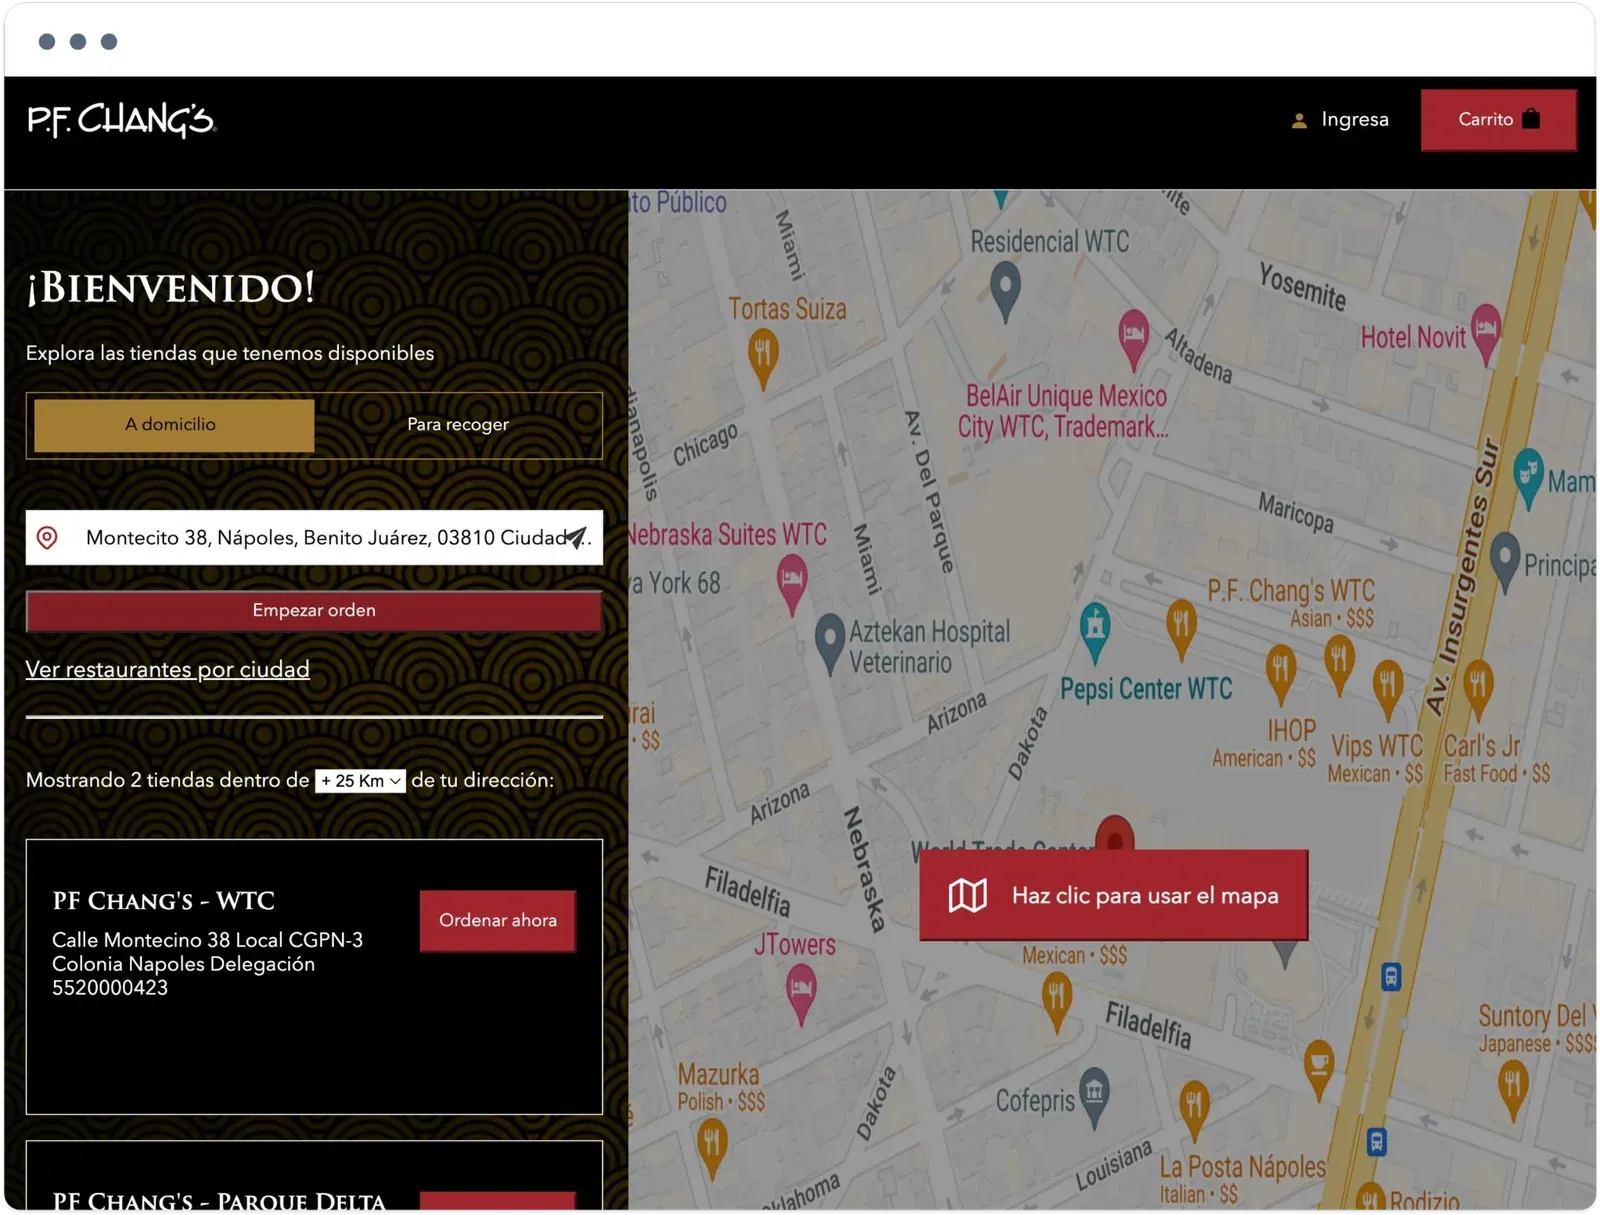1600x1215 pixels.
Task: Click the address field with Montecito 38
Action: 314,538
